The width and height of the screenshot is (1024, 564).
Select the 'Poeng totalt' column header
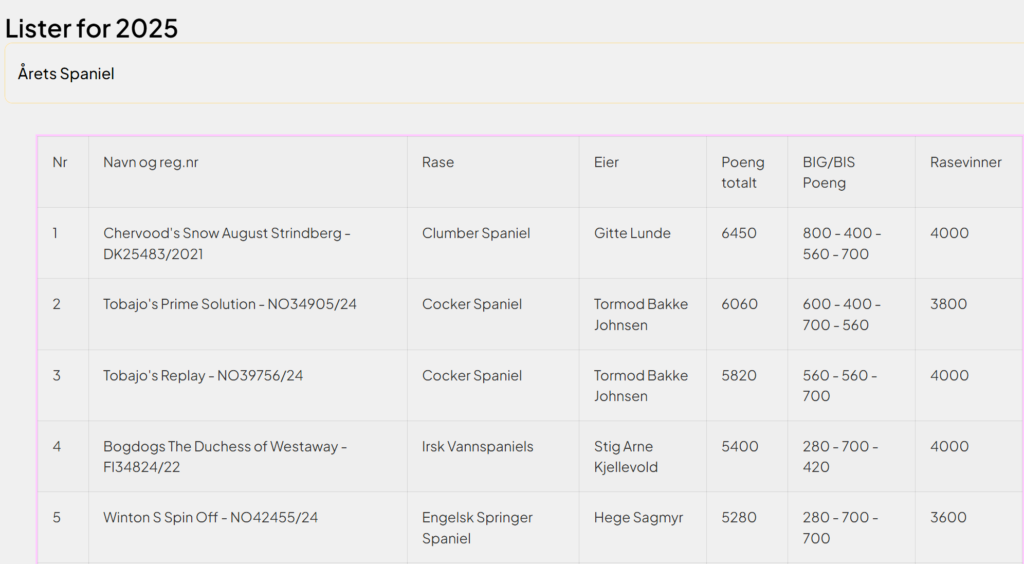[742, 172]
